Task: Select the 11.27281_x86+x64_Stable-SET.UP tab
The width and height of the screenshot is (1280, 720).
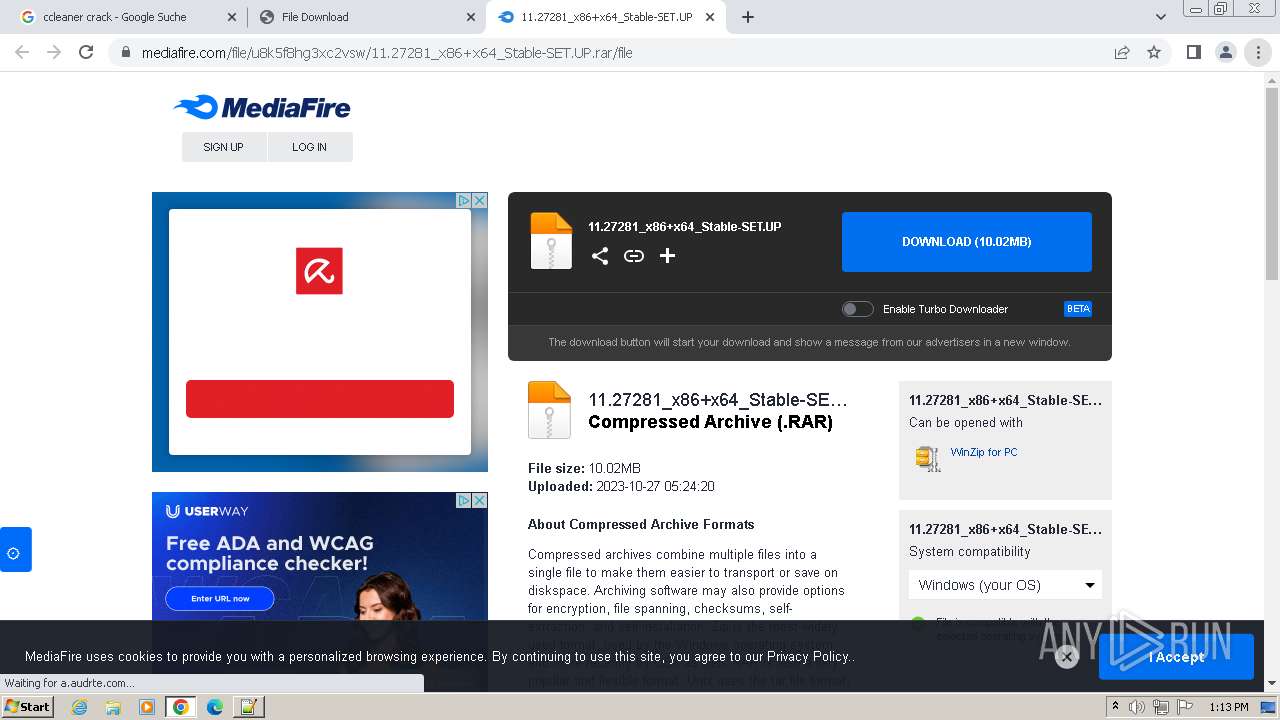Action: [x=607, y=17]
